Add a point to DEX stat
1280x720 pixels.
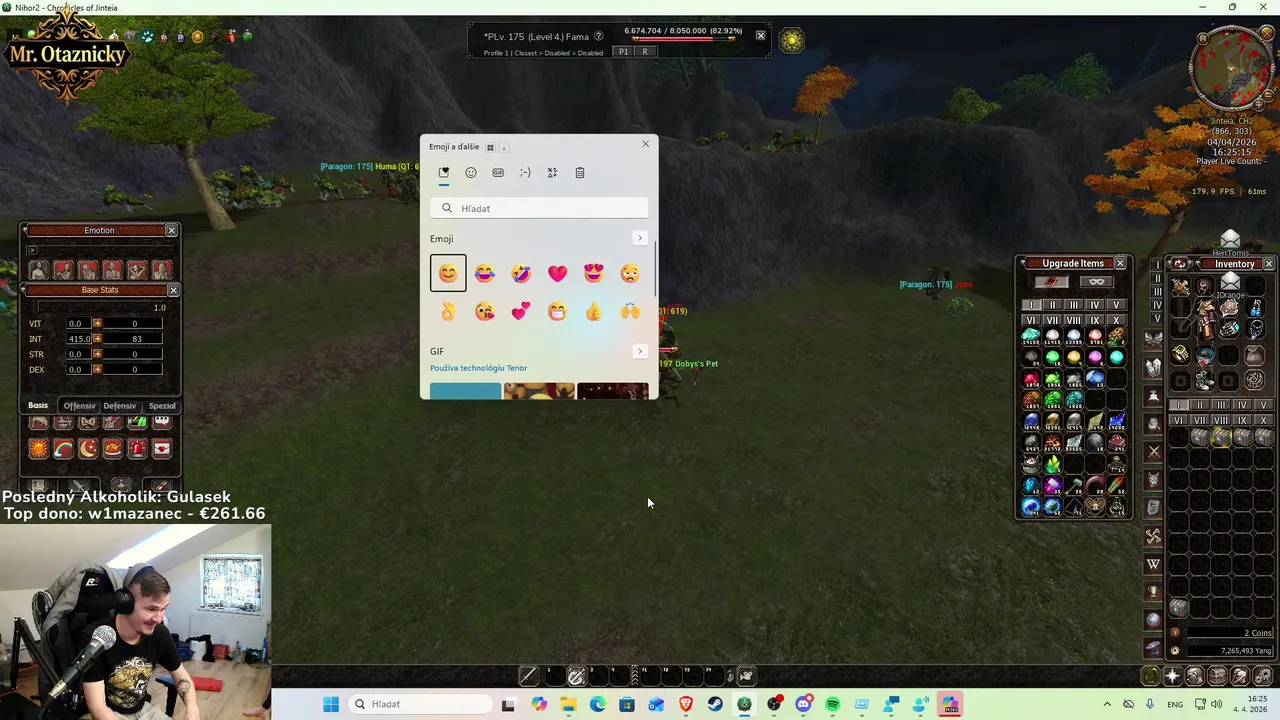tap(97, 370)
